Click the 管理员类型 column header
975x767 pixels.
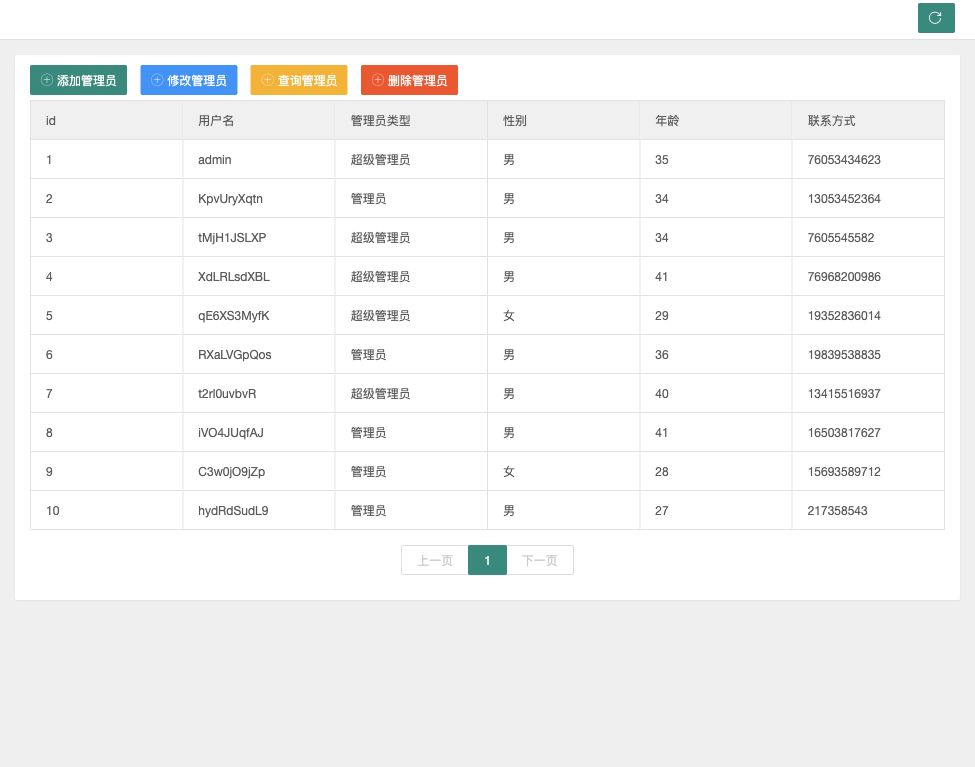coord(411,121)
